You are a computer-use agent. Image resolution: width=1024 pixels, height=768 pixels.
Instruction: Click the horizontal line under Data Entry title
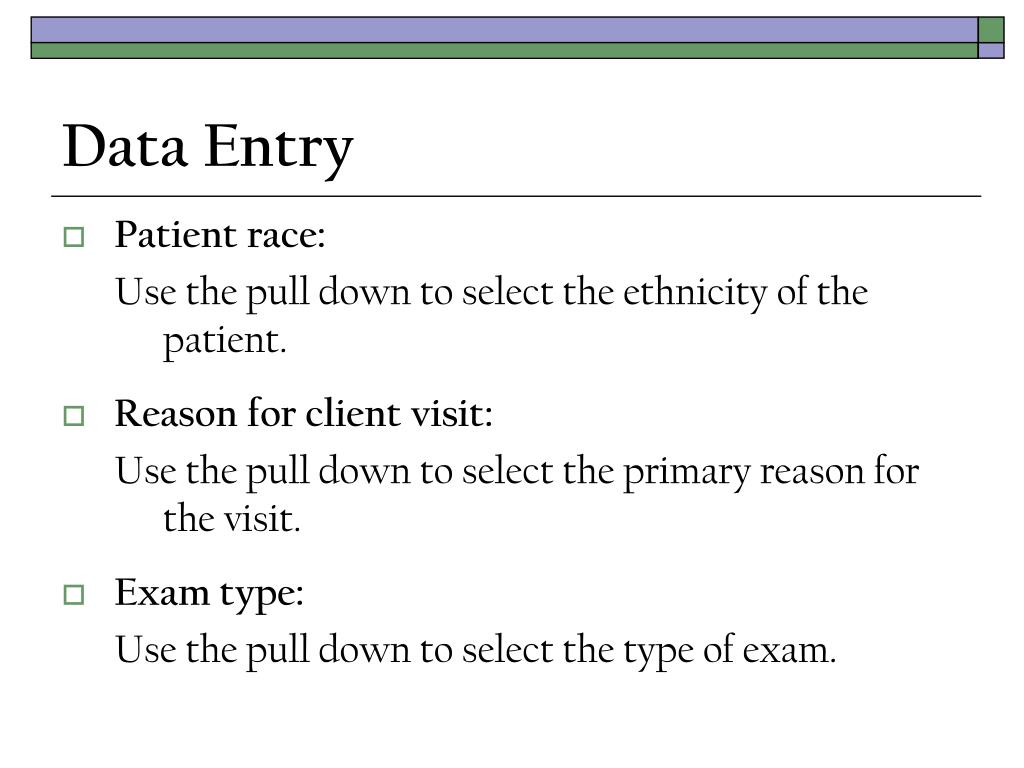(516, 196)
